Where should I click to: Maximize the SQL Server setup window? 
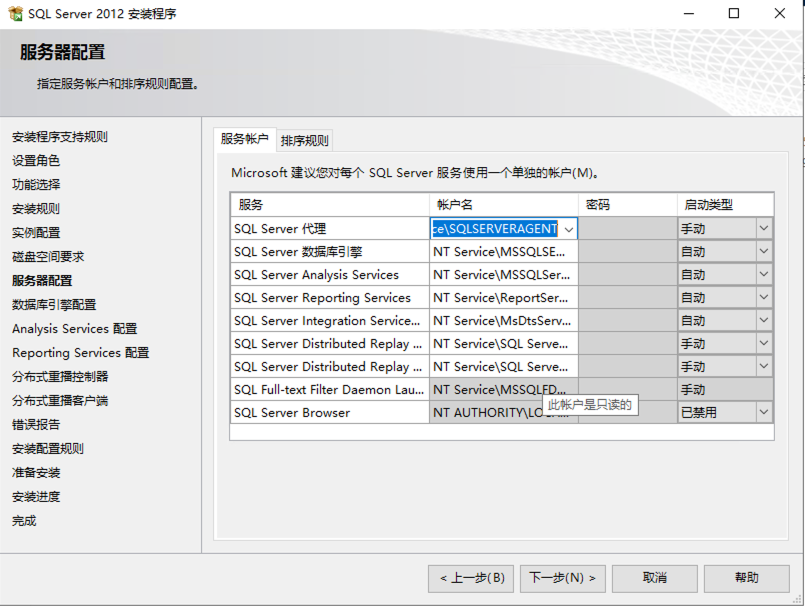(734, 14)
